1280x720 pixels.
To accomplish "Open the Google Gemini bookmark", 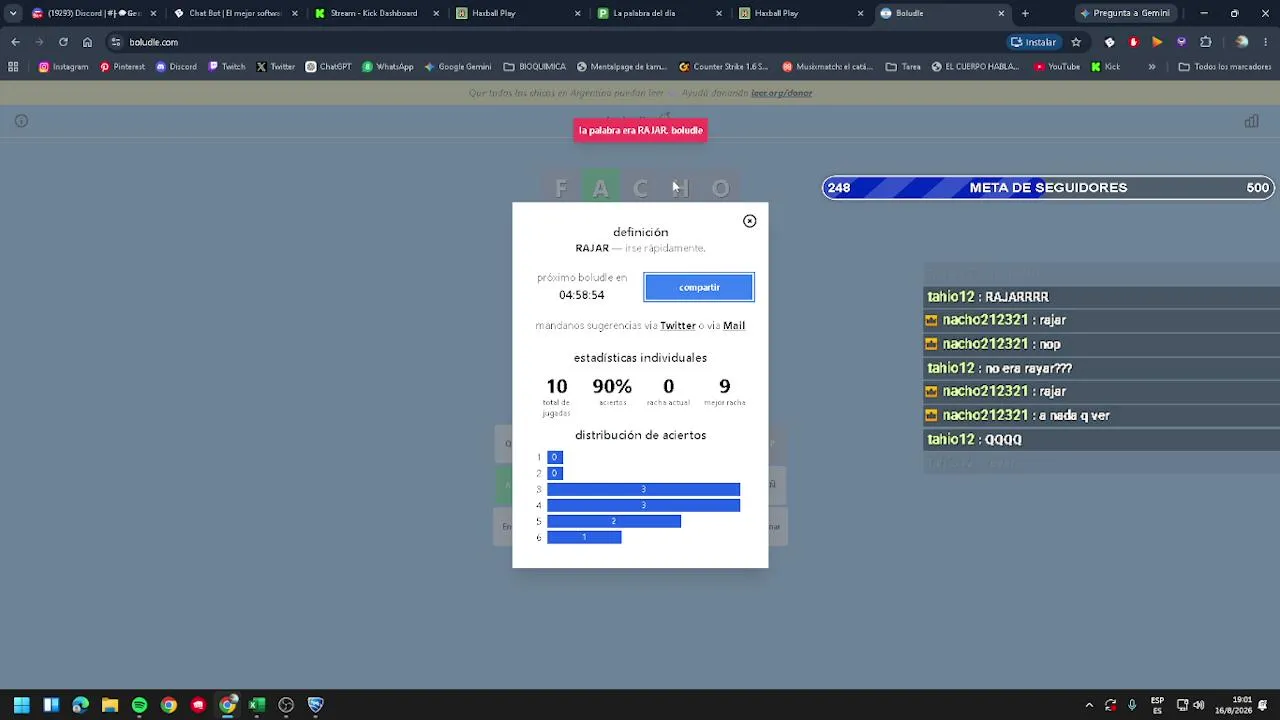I will [457, 67].
